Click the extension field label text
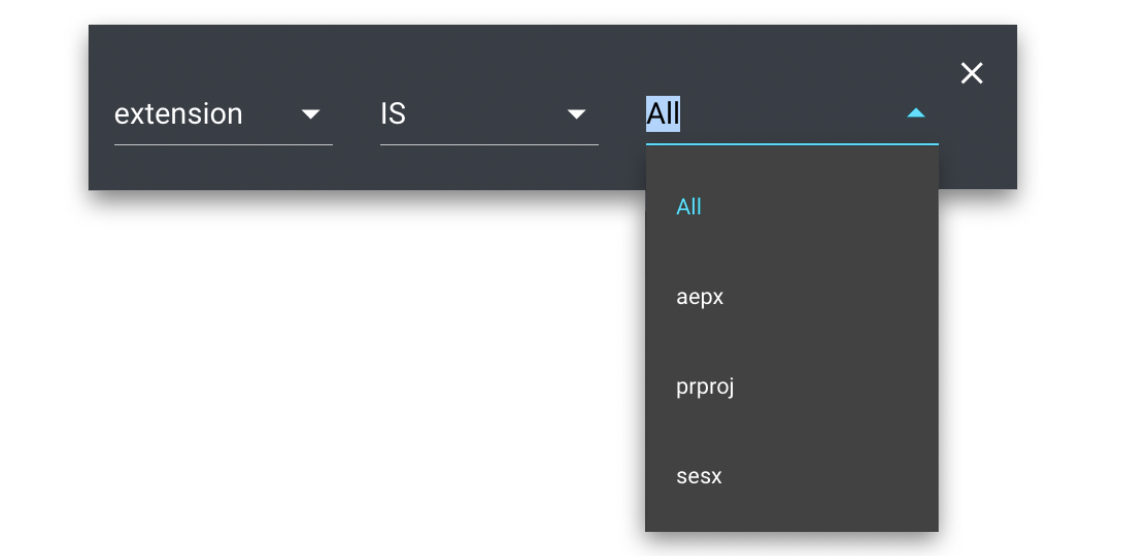The height and width of the screenshot is (556, 1144). [x=178, y=114]
